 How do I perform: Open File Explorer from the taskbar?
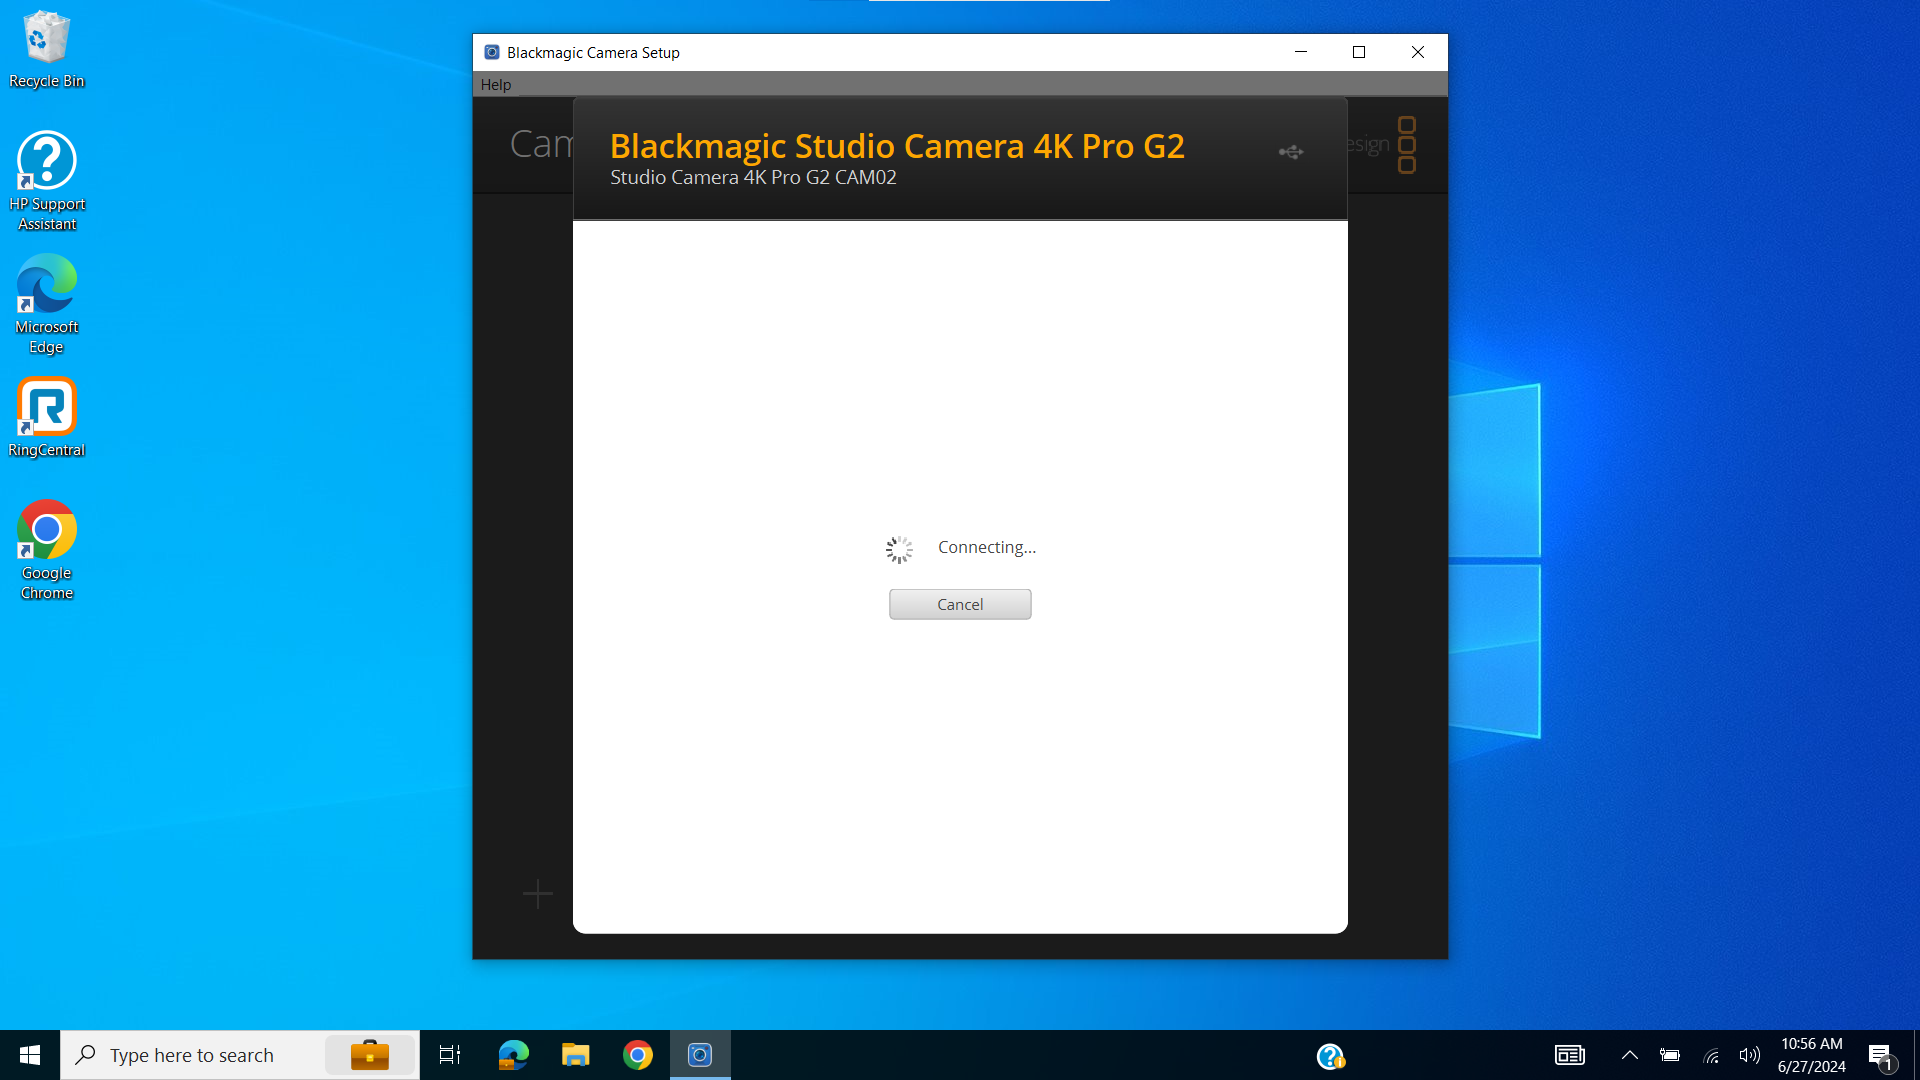(x=576, y=1055)
